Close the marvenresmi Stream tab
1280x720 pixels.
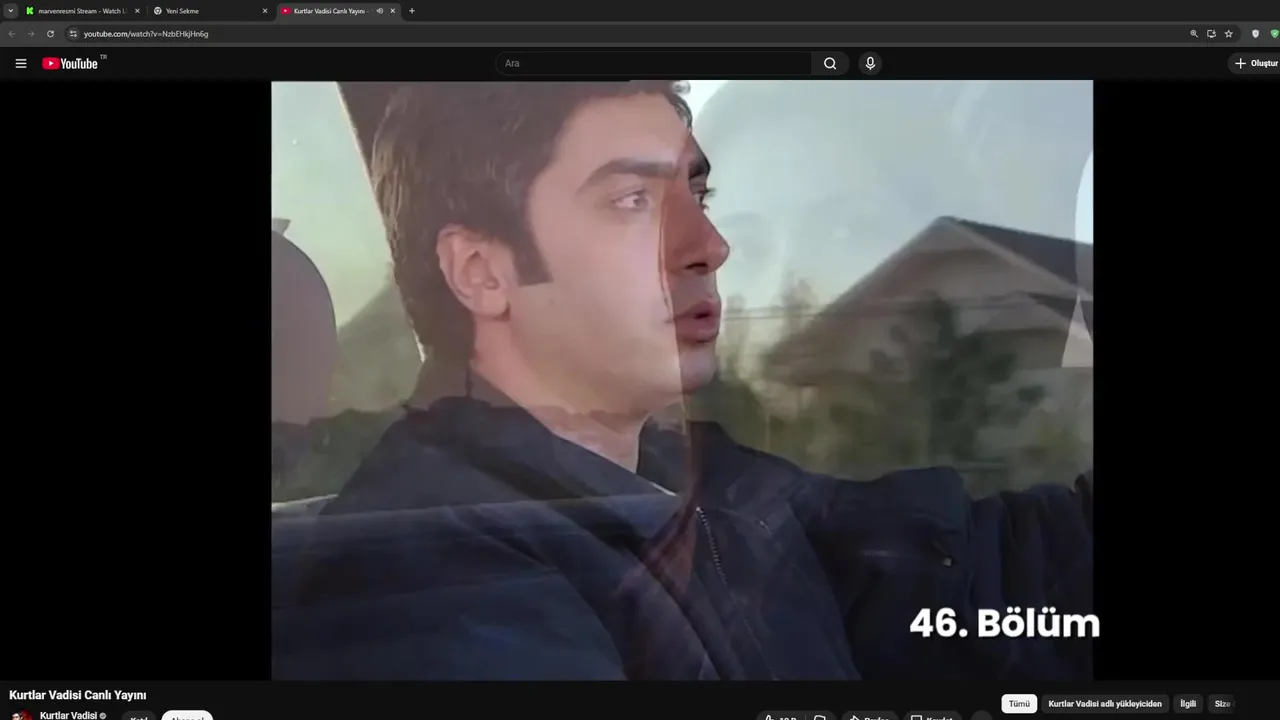pyautogui.click(x=137, y=11)
